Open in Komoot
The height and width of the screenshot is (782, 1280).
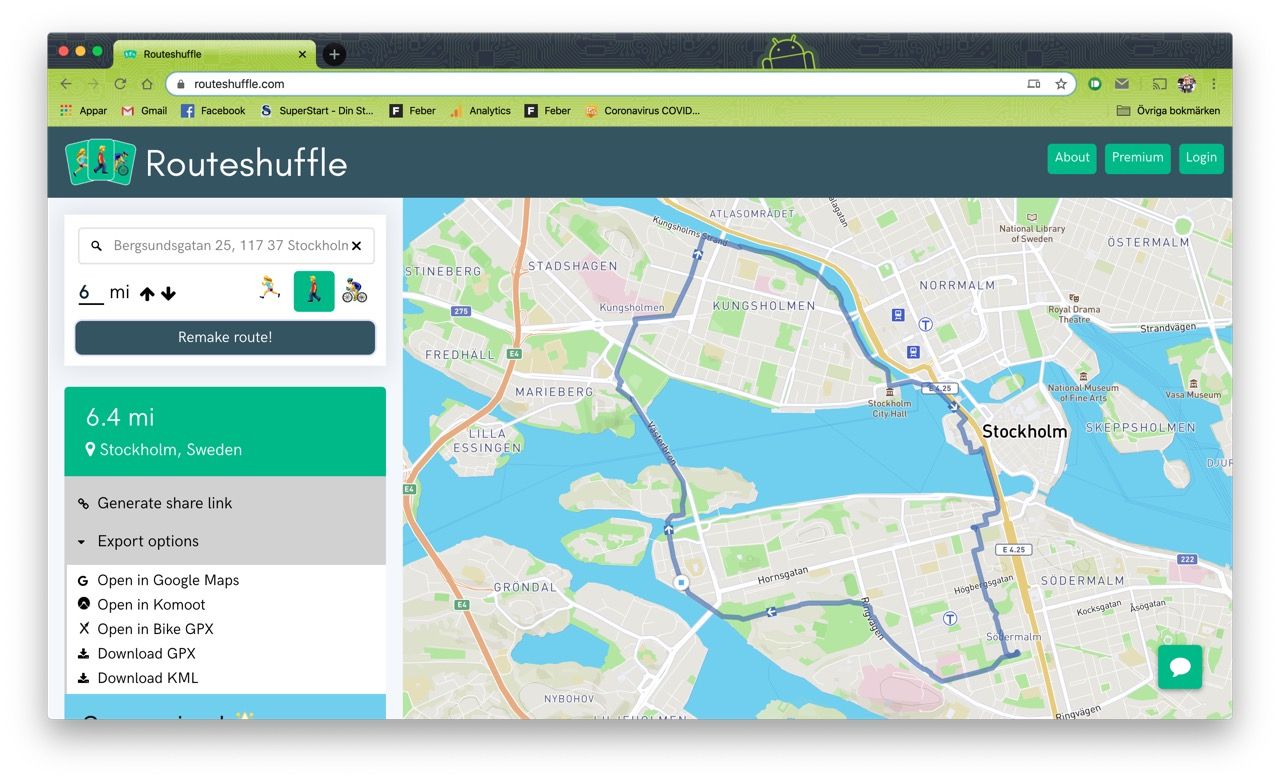coord(151,604)
